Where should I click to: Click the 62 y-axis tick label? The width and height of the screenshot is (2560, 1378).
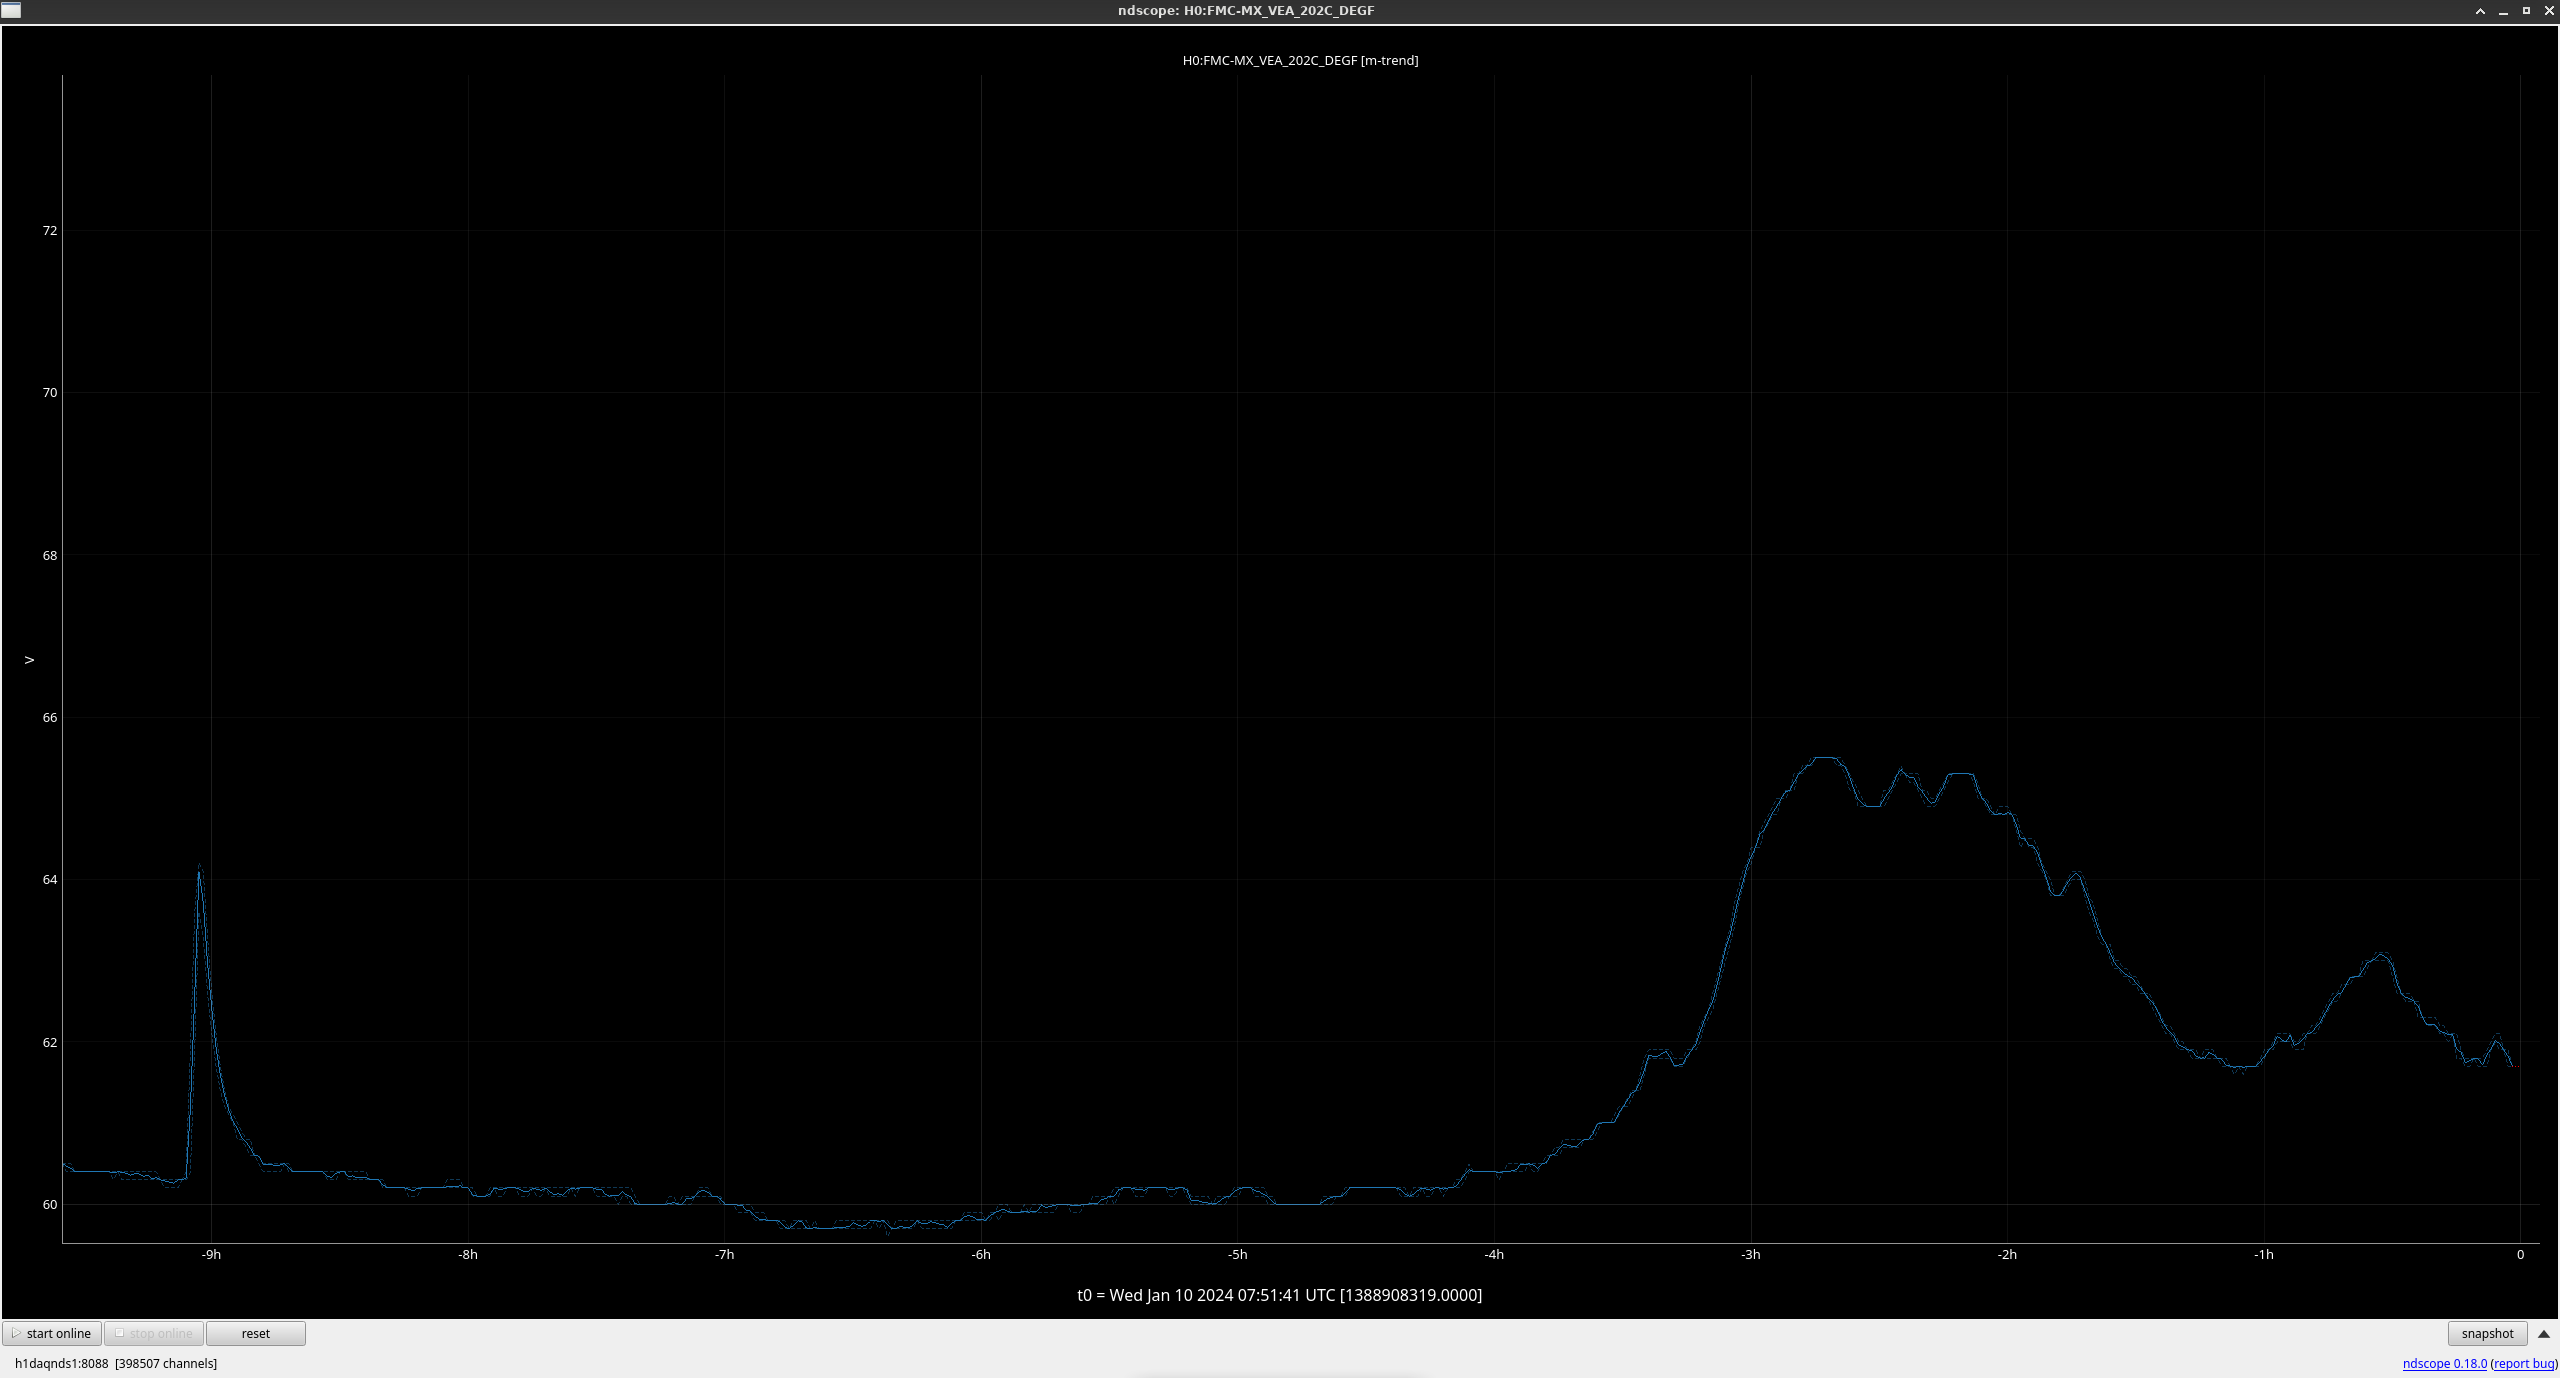pos(50,1042)
